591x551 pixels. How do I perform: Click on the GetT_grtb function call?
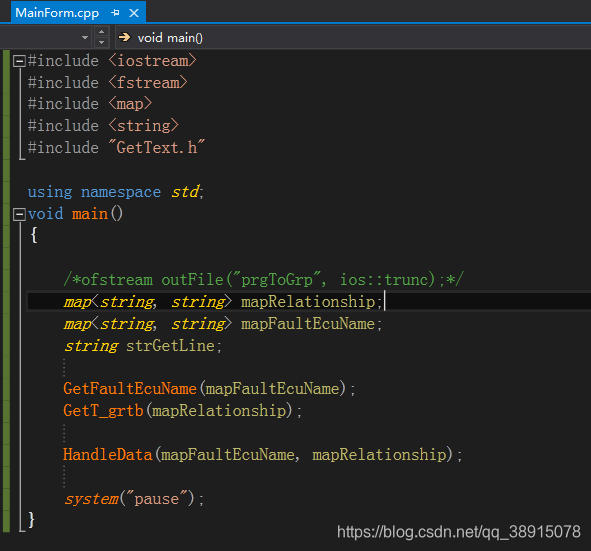point(103,410)
